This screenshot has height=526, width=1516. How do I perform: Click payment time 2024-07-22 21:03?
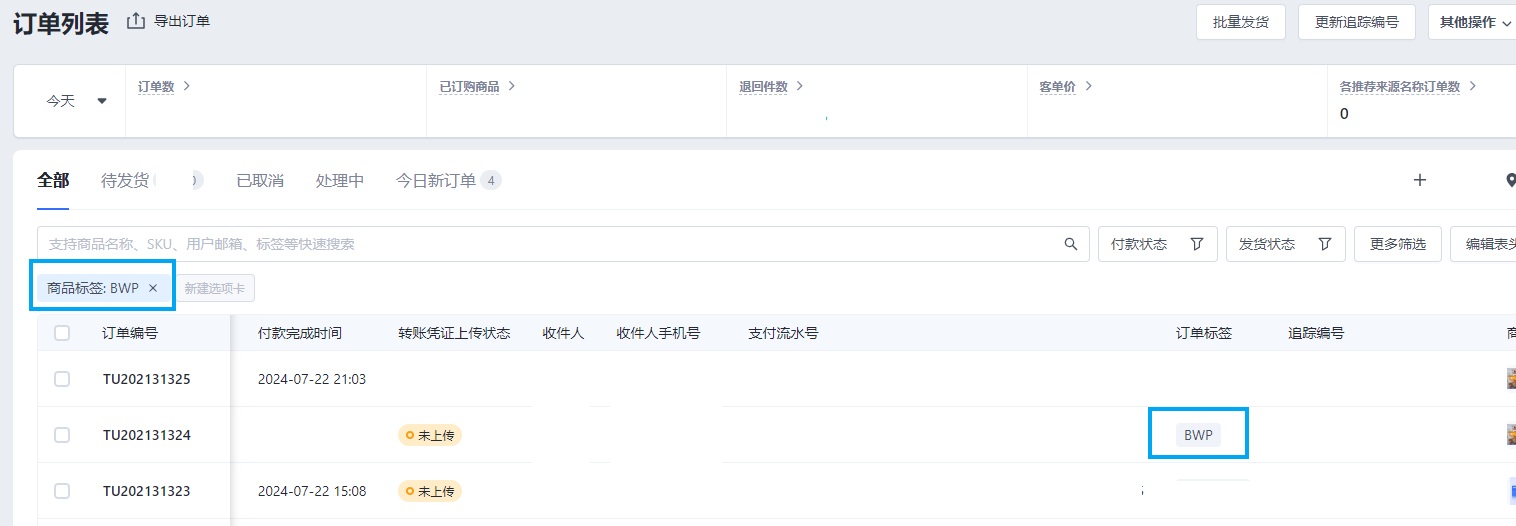click(x=312, y=379)
